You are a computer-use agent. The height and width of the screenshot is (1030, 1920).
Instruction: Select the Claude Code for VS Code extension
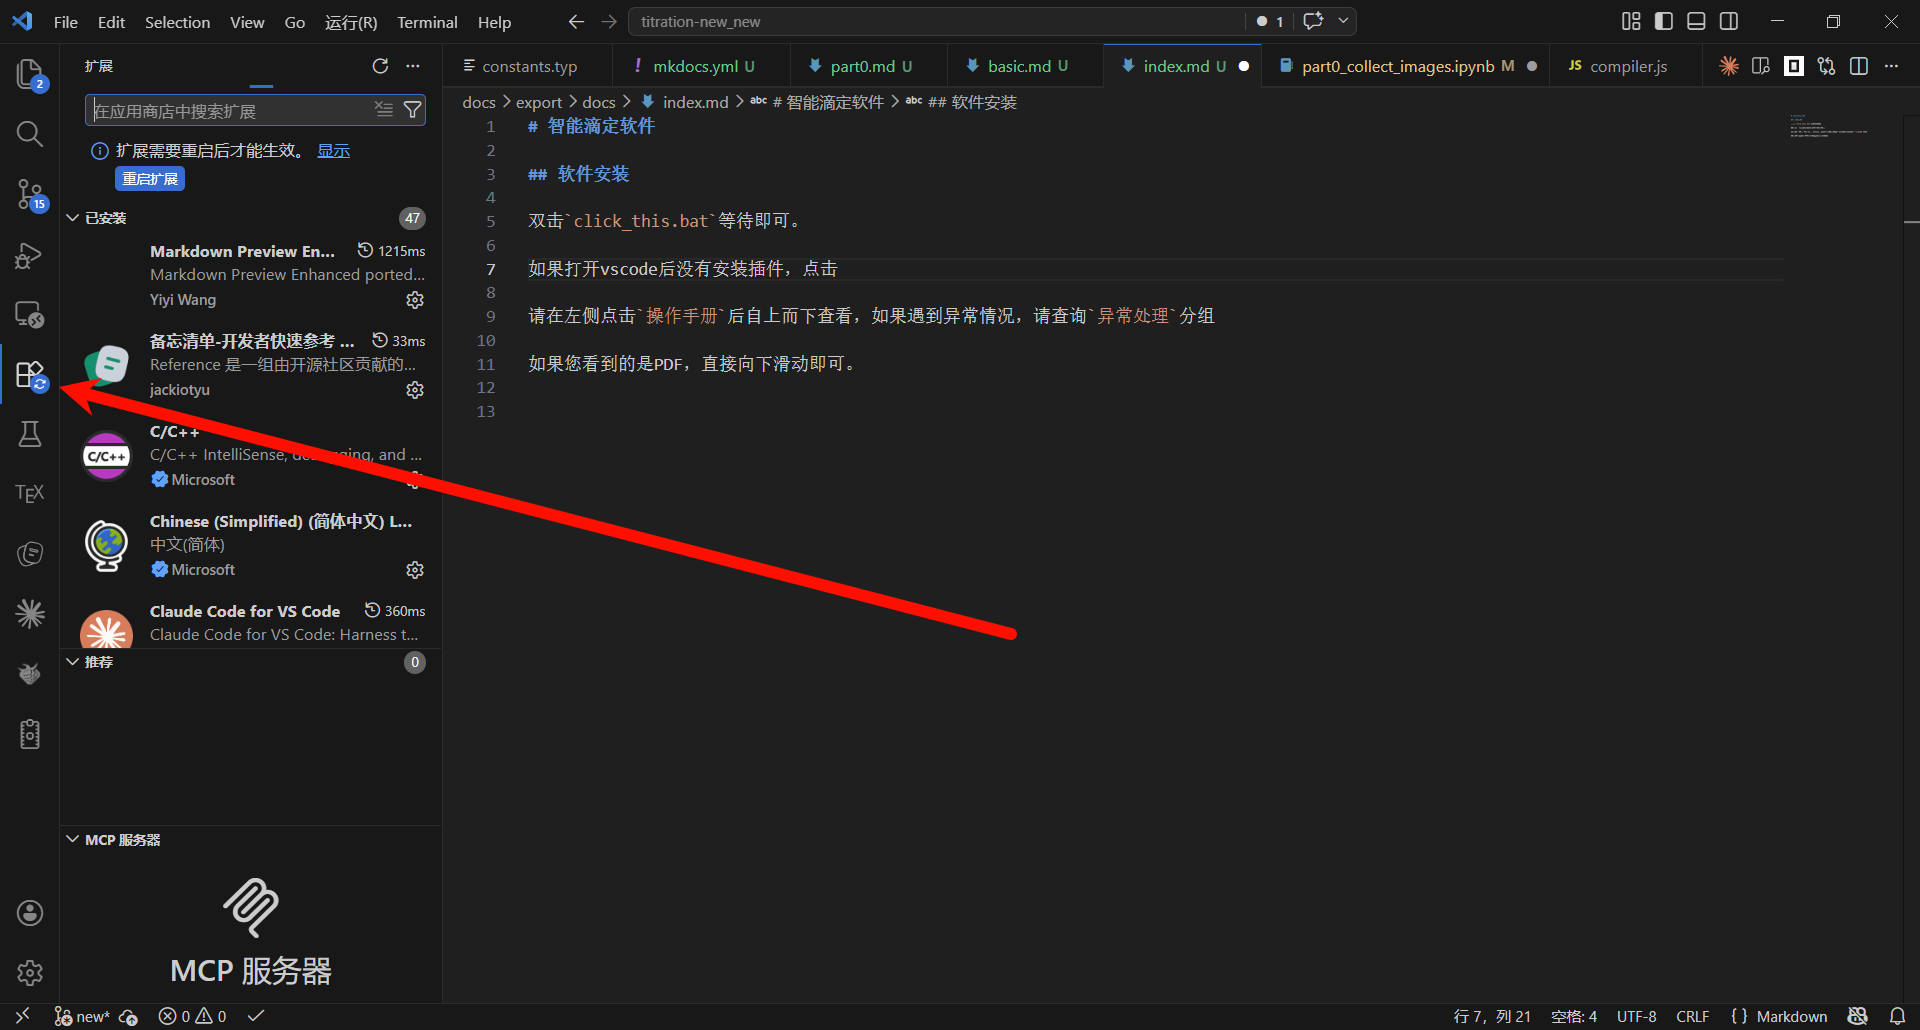pos(251,623)
